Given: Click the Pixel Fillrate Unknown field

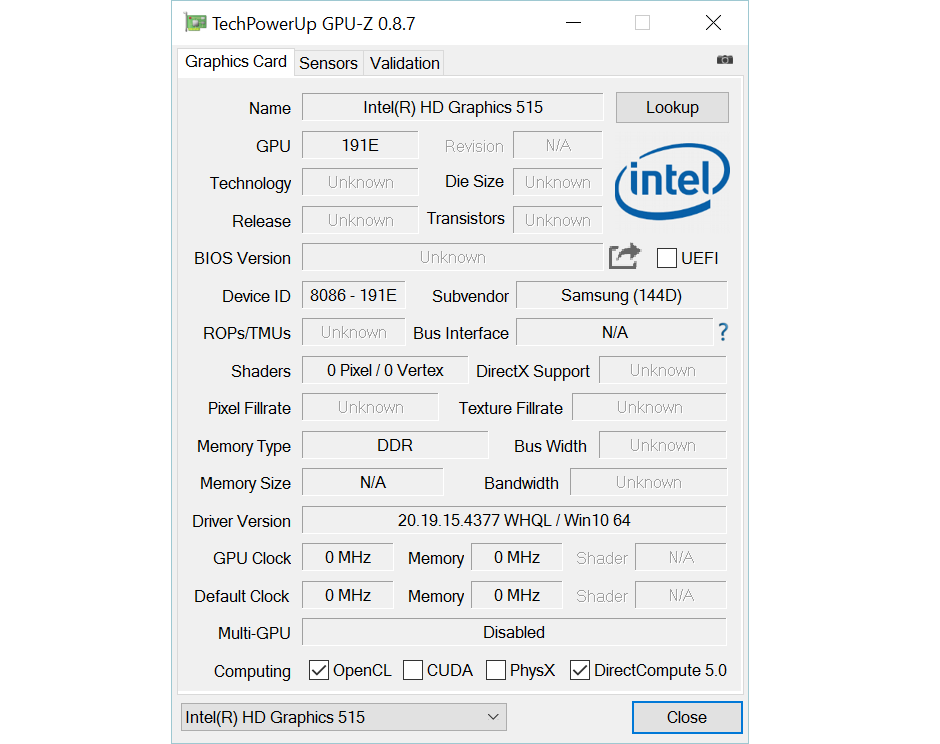Looking at the screenshot, I should [370, 408].
